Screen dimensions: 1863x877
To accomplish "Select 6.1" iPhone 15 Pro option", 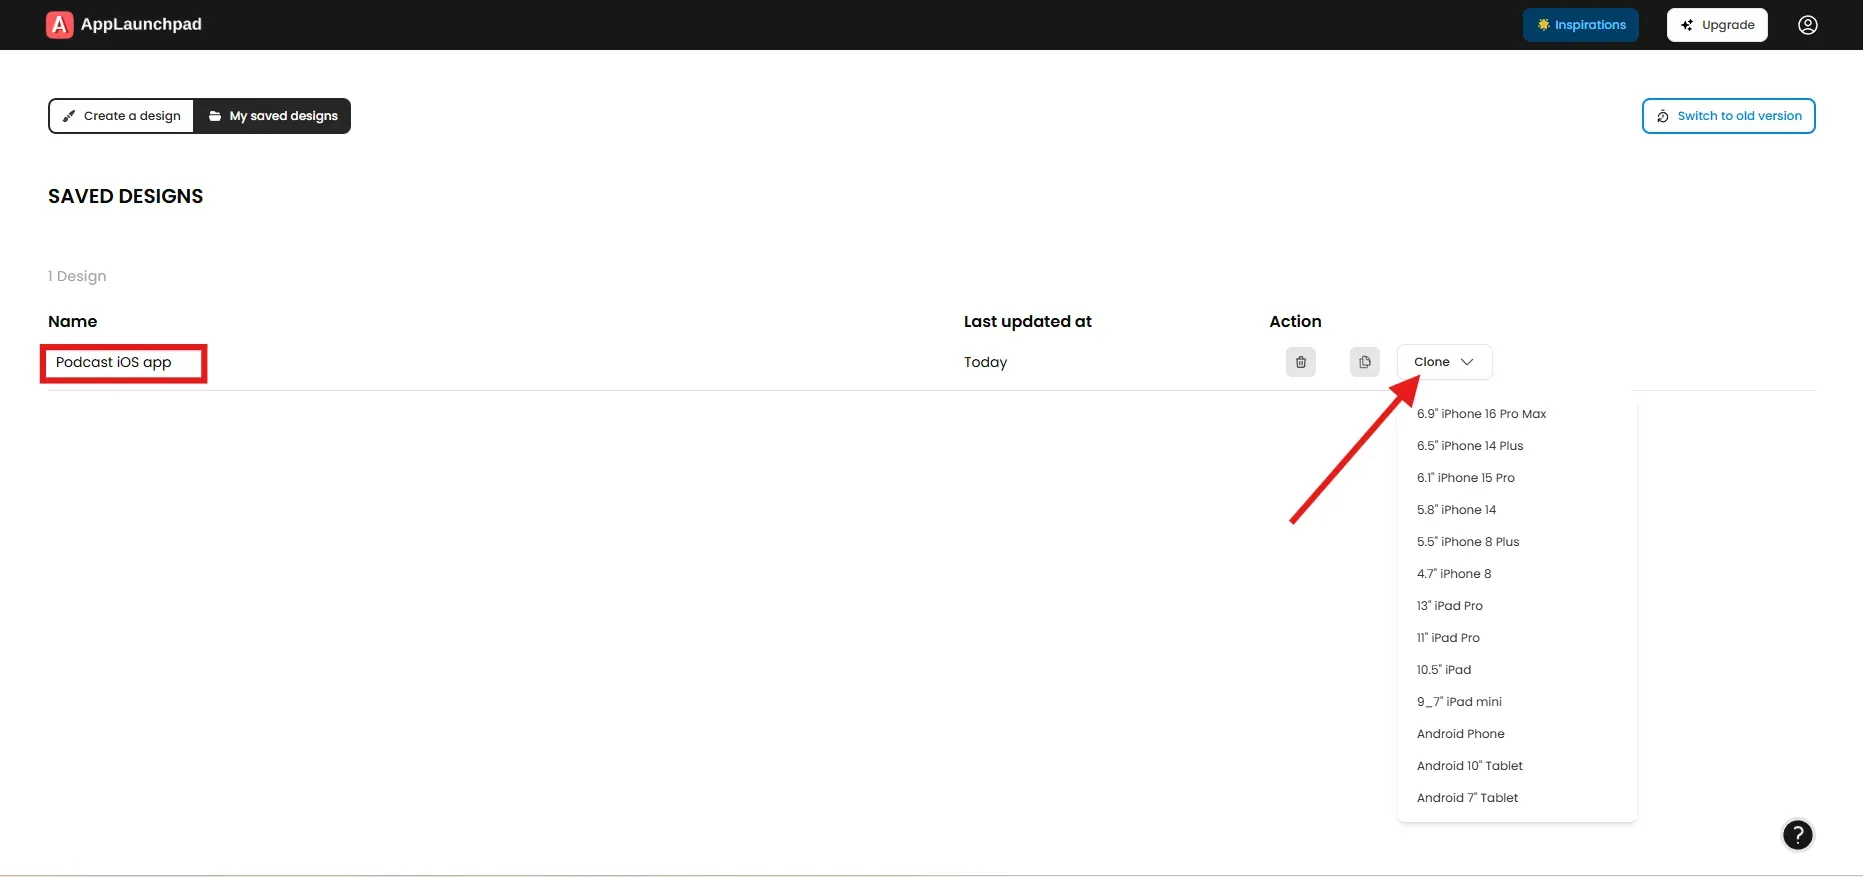I will [x=1465, y=478].
